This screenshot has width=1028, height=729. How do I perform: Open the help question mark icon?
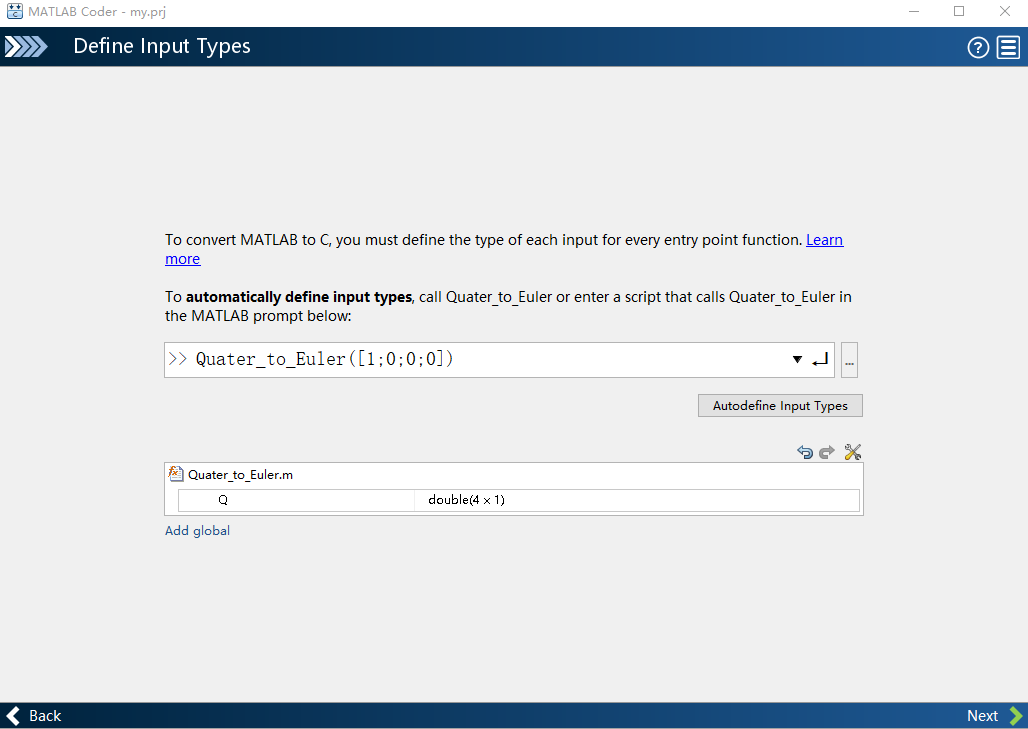pyautogui.click(x=978, y=47)
